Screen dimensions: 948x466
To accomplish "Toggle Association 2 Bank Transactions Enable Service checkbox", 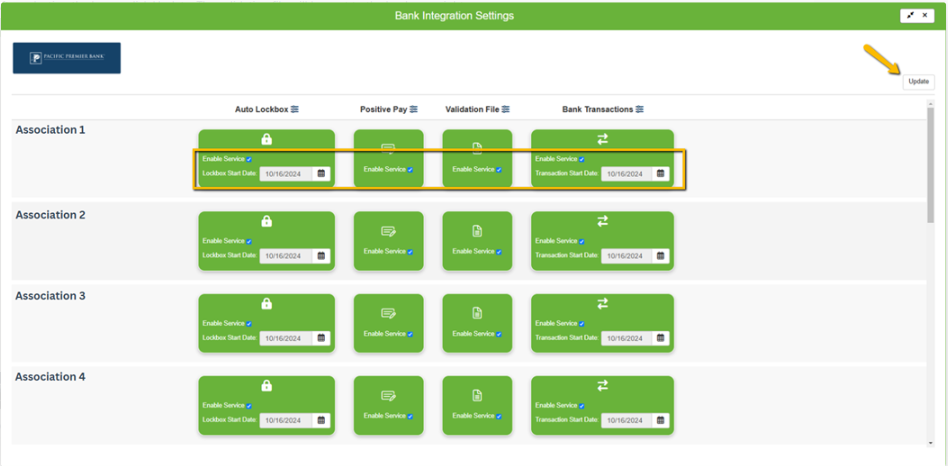I will 582,241.
